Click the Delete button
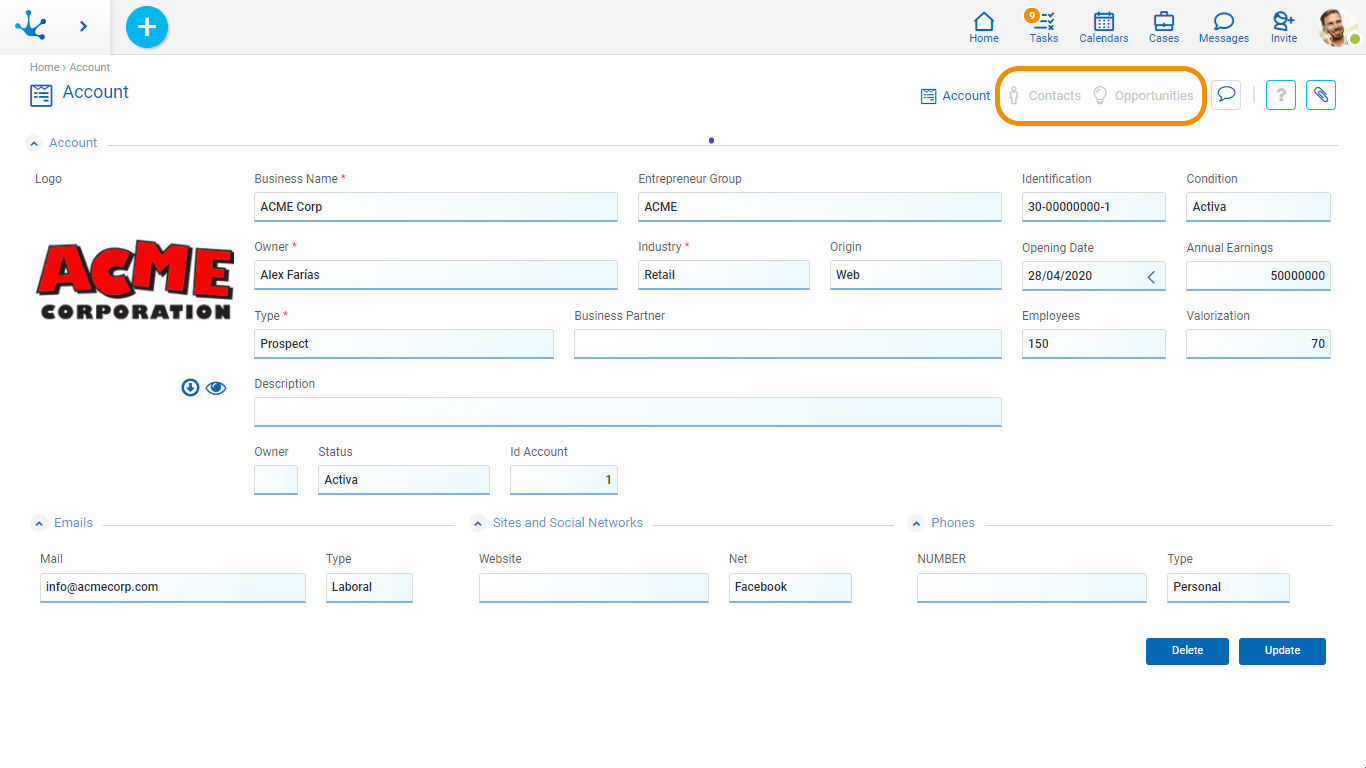The image size is (1366, 768). [1187, 651]
